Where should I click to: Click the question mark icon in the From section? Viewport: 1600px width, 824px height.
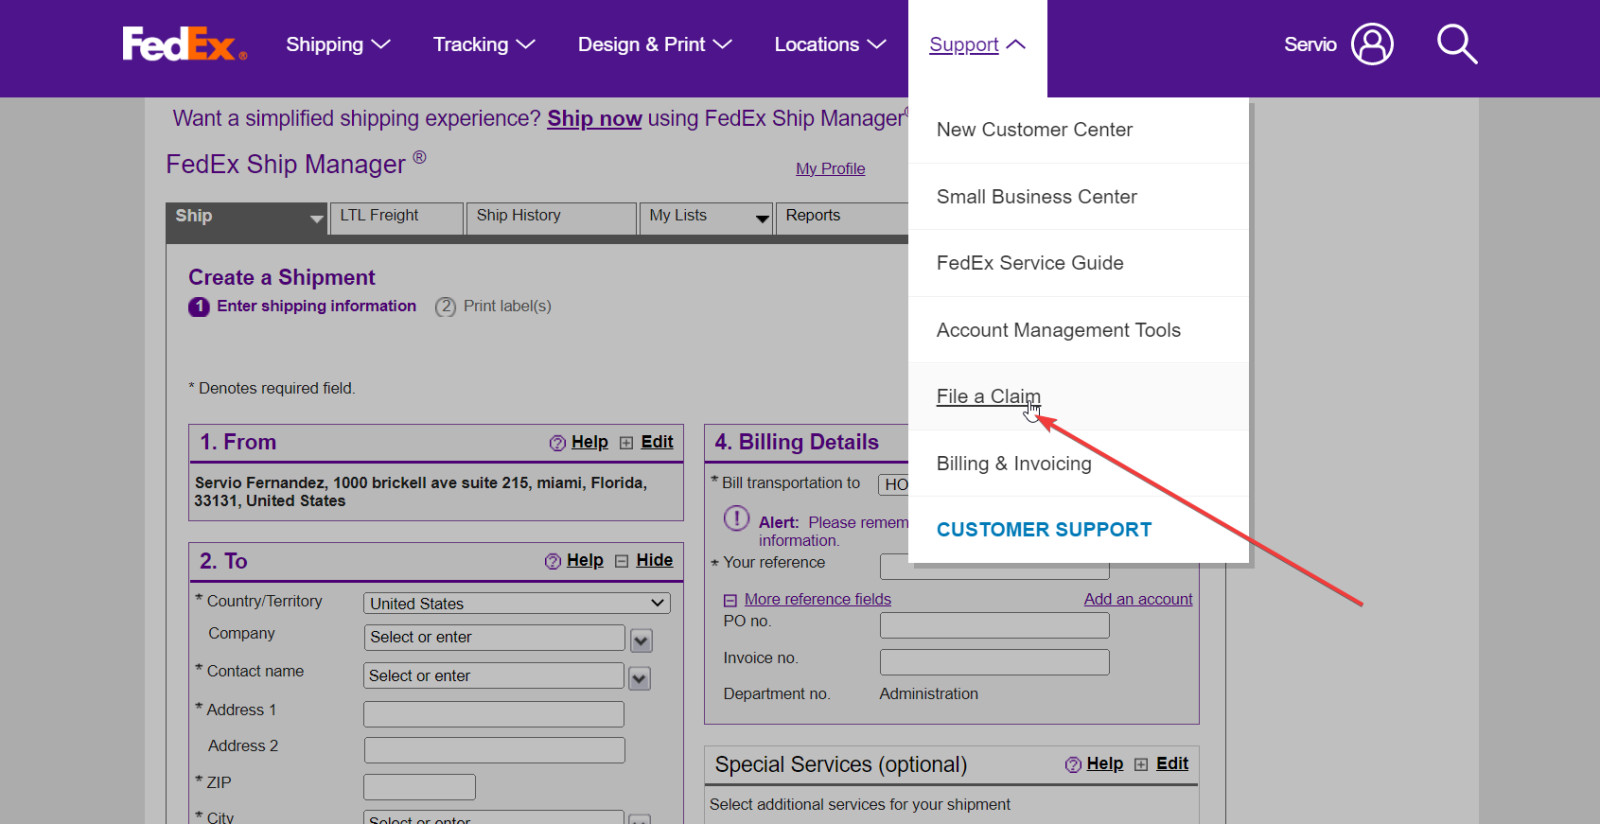[x=557, y=443]
